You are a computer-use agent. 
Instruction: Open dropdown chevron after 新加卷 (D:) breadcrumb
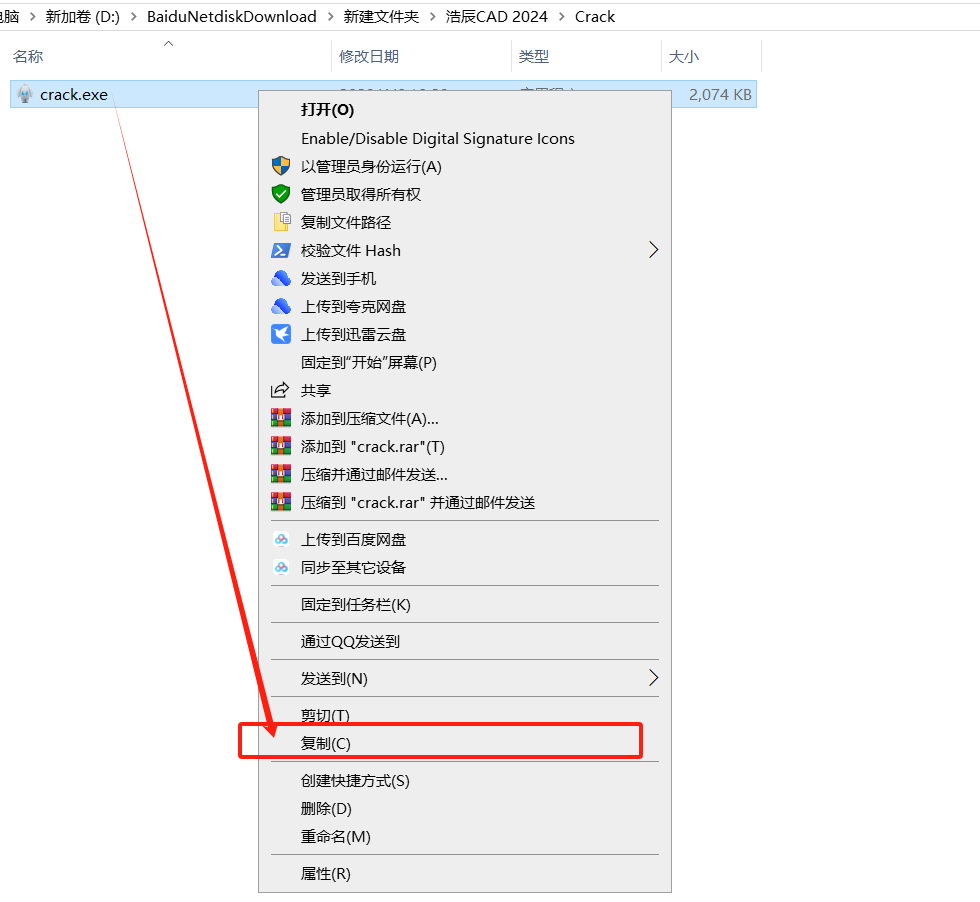(x=133, y=17)
